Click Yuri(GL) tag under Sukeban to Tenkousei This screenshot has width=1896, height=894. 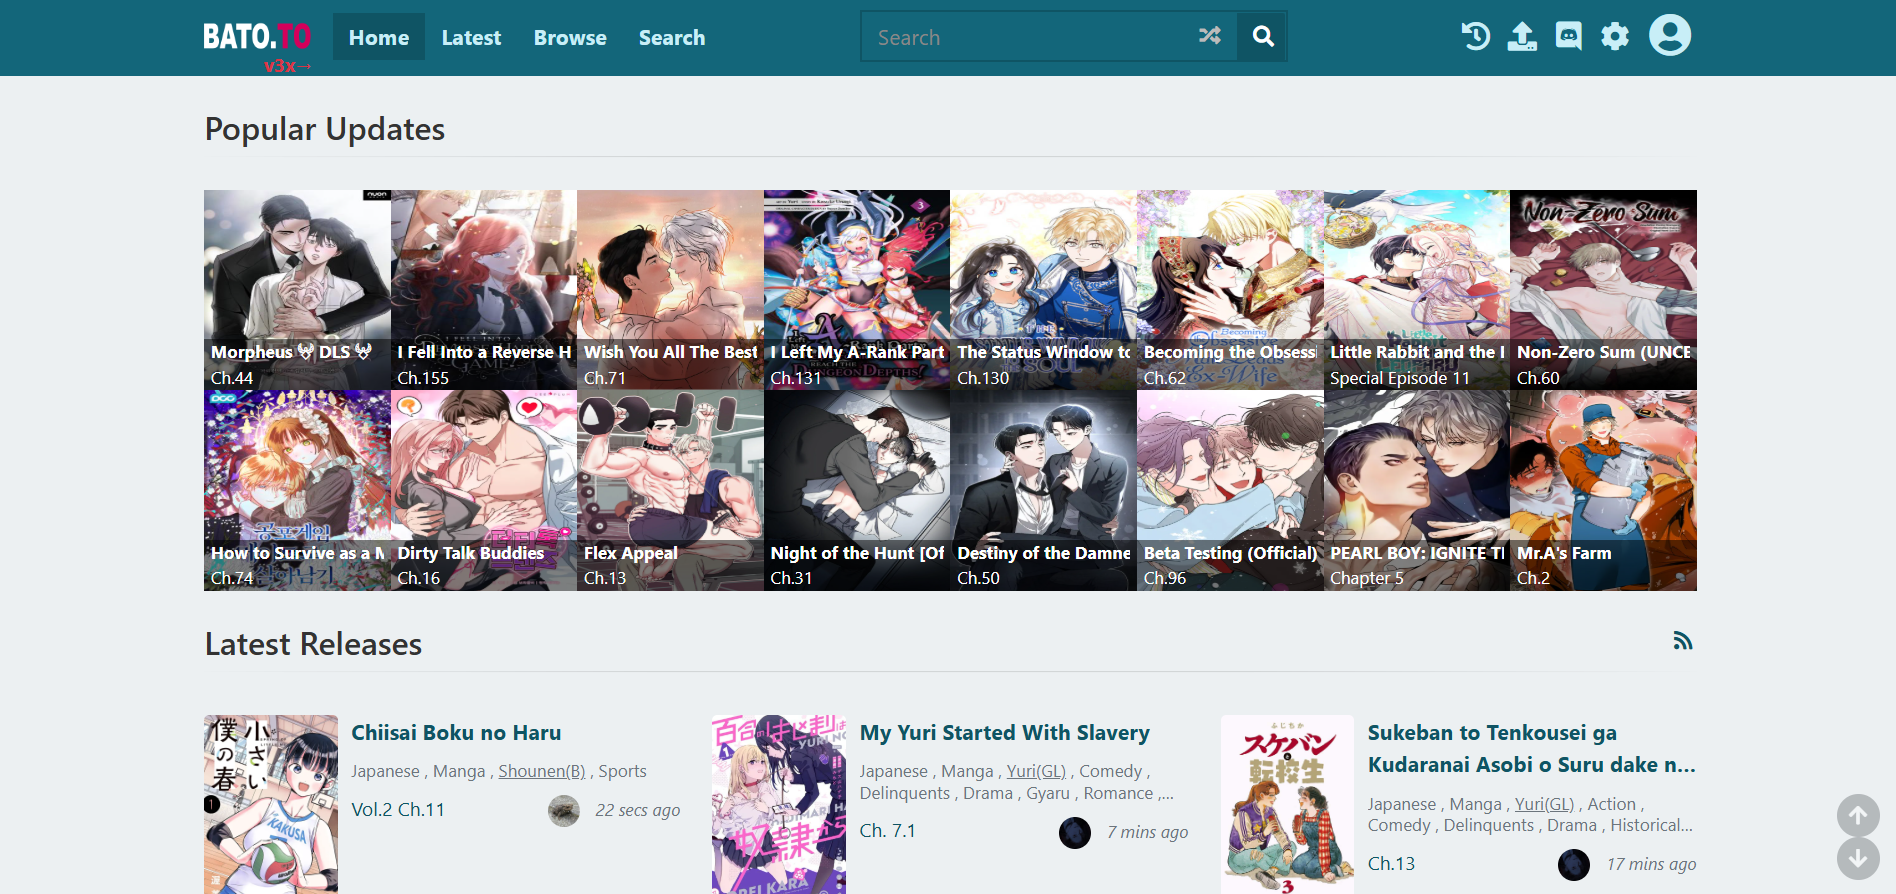click(1544, 804)
